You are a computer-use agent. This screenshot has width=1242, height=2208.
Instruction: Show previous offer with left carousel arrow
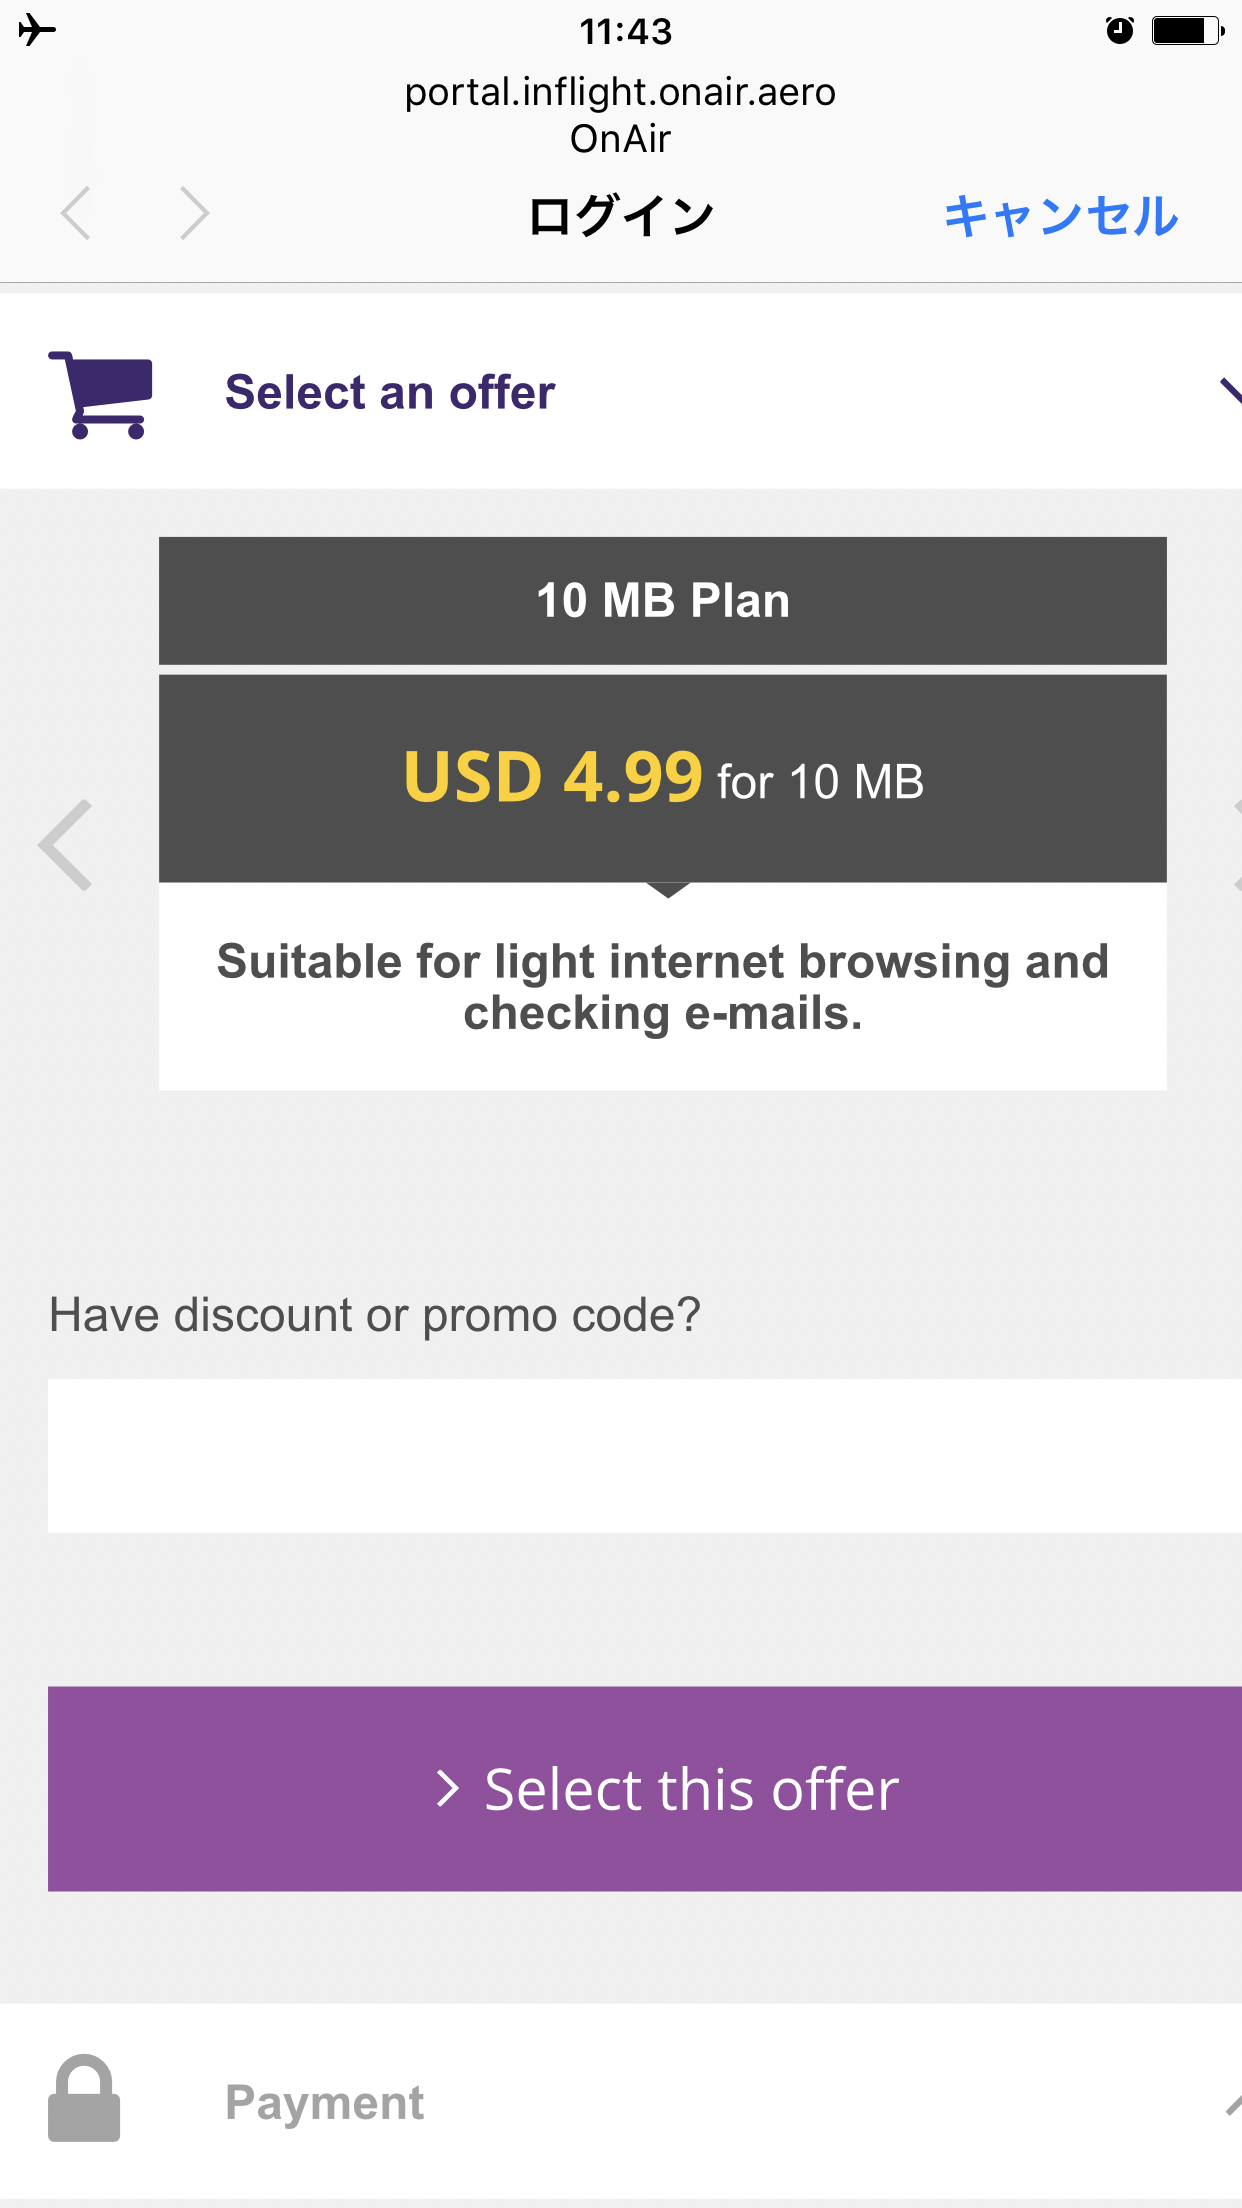(x=66, y=845)
